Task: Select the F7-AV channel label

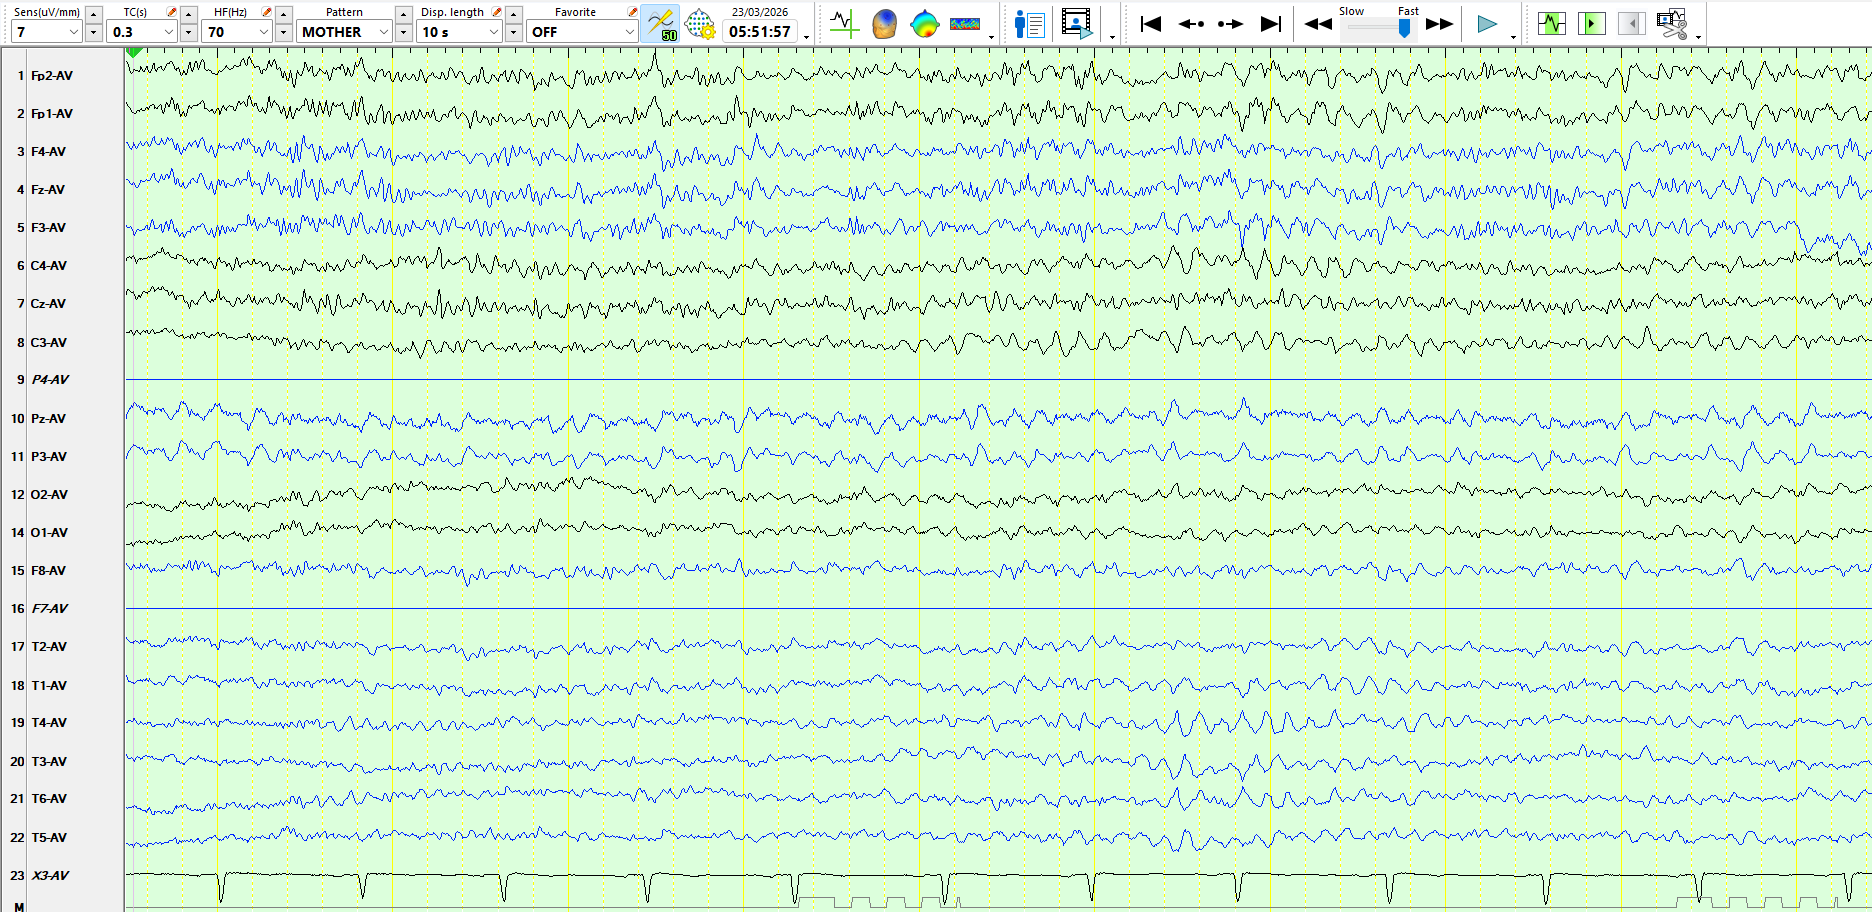Action: [50, 609]
